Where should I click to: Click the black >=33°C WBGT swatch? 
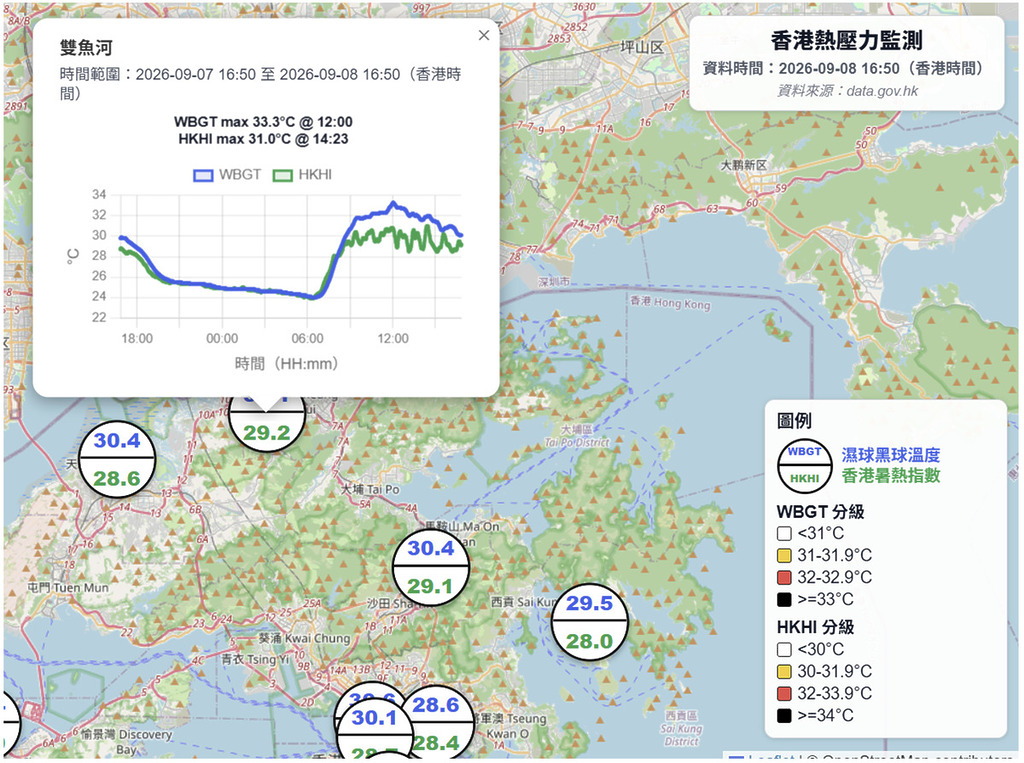pos(784,599)
